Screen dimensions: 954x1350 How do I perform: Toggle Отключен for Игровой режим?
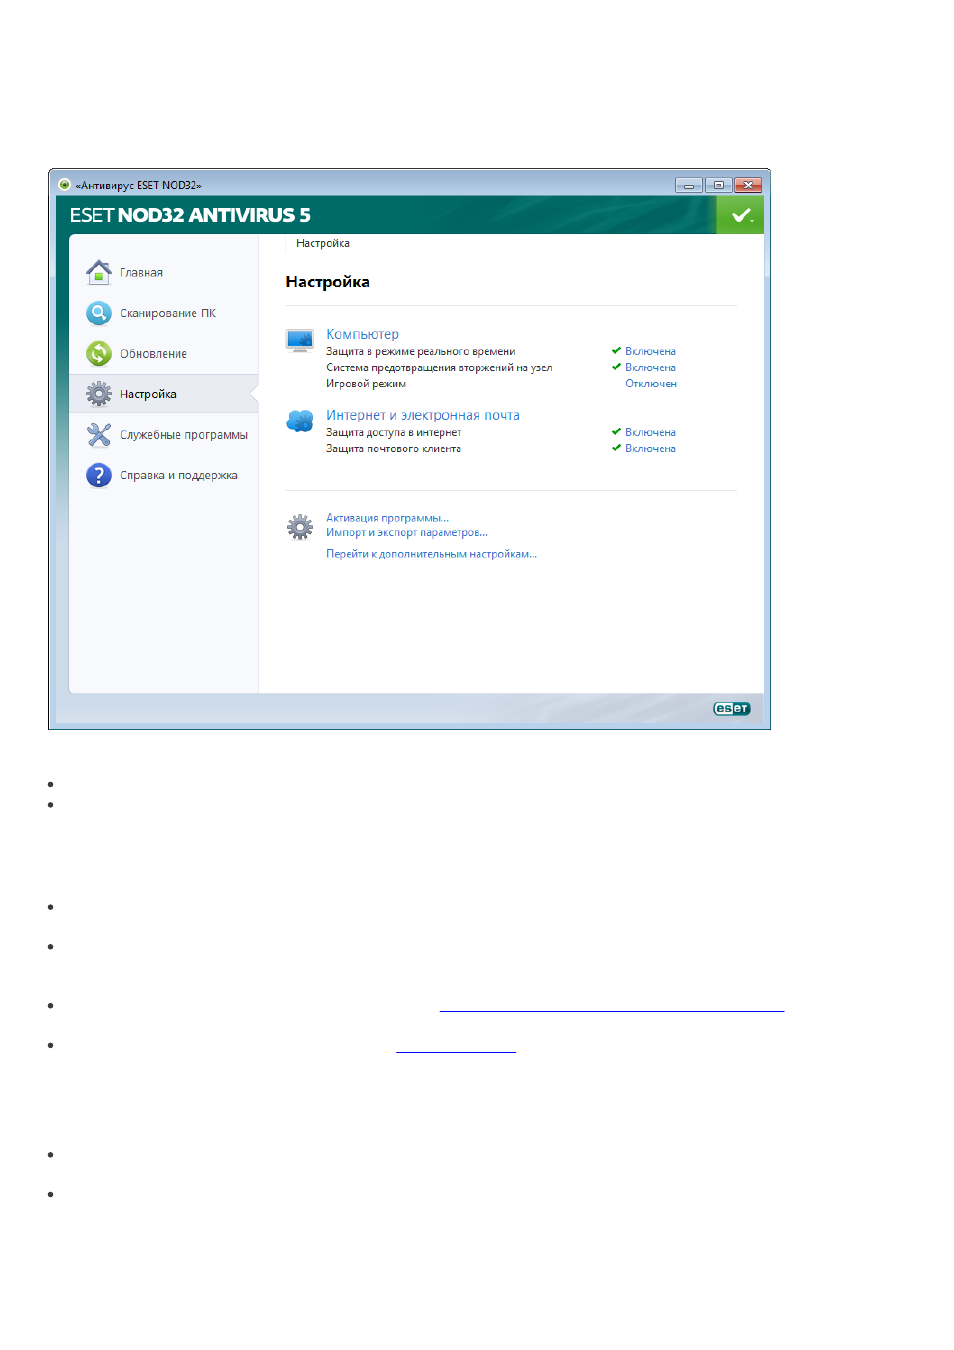pyautogui.click(x=651, y=383)
